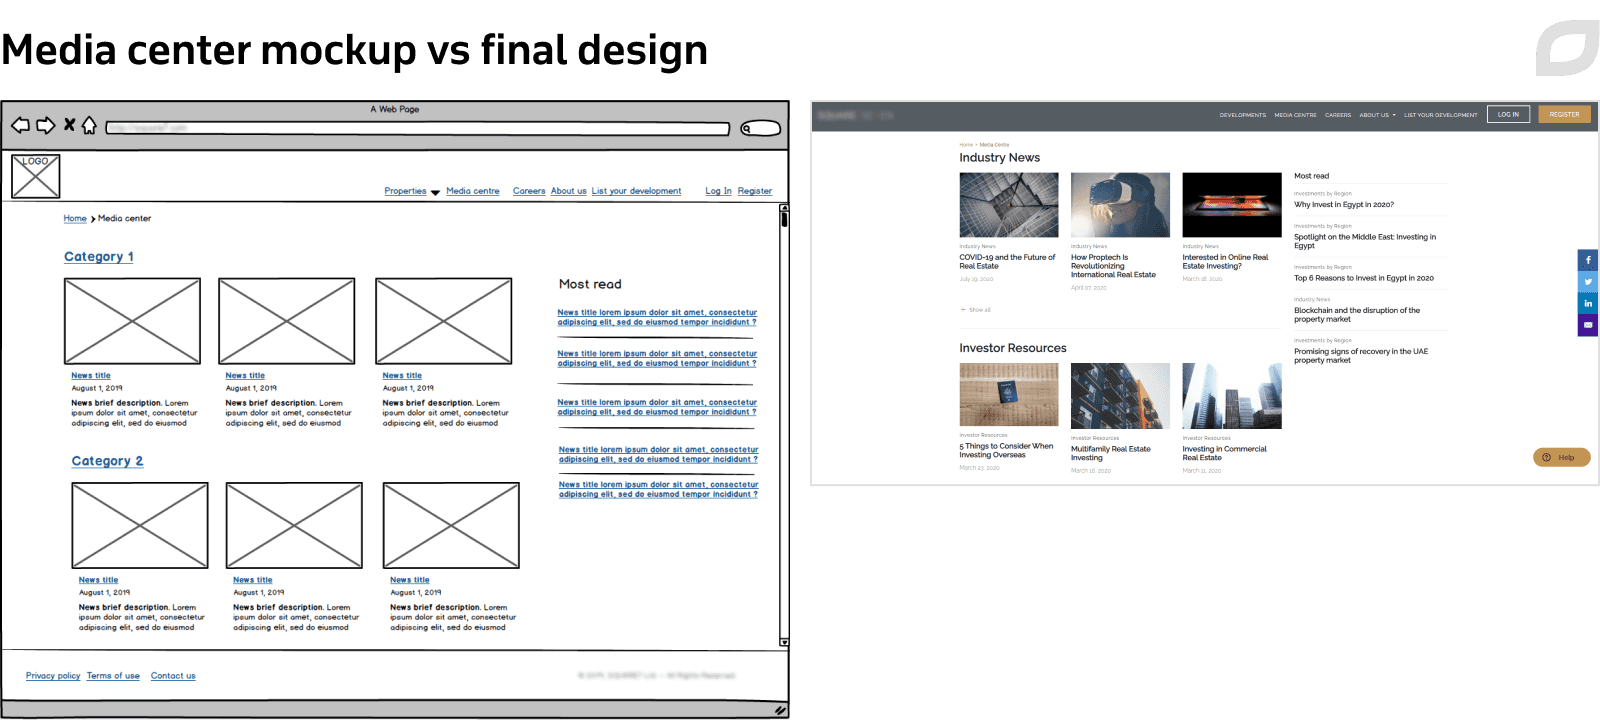Image resolution: width=1600 pixels, height=720 pixels.
Task: Share via the LinkedIn icon in the final design
Action: click(1588, 303)
